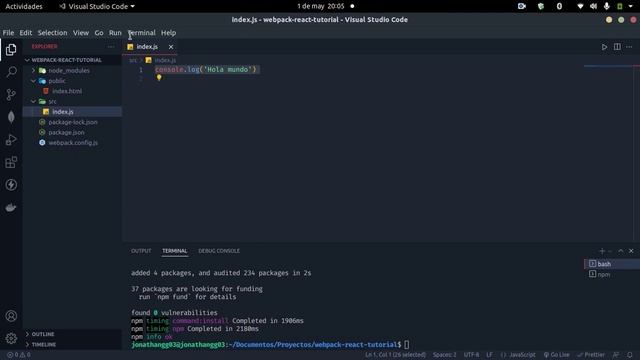Open Actividades overview in top bar
This screenshot has height=360, width=640.
(24, 7)
